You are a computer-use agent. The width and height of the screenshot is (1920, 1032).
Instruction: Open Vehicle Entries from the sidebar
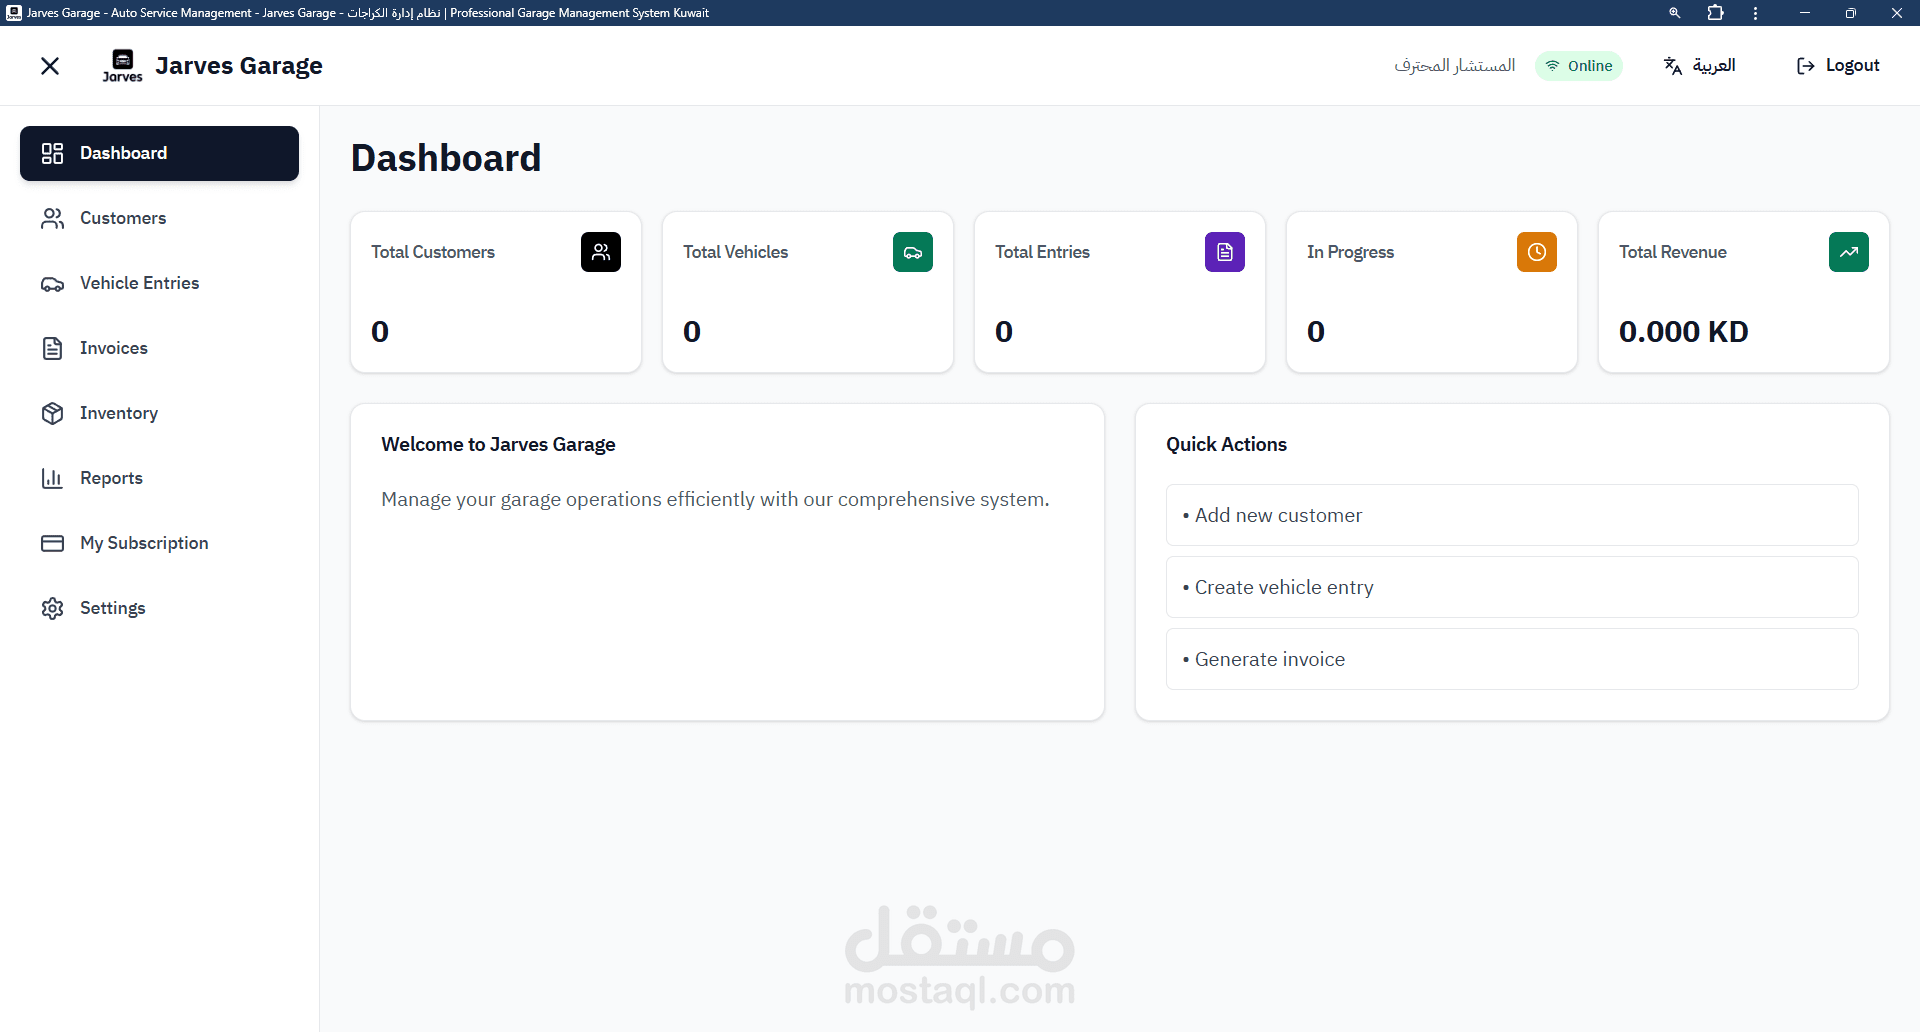pyautogui.click(x=159, y=283)
